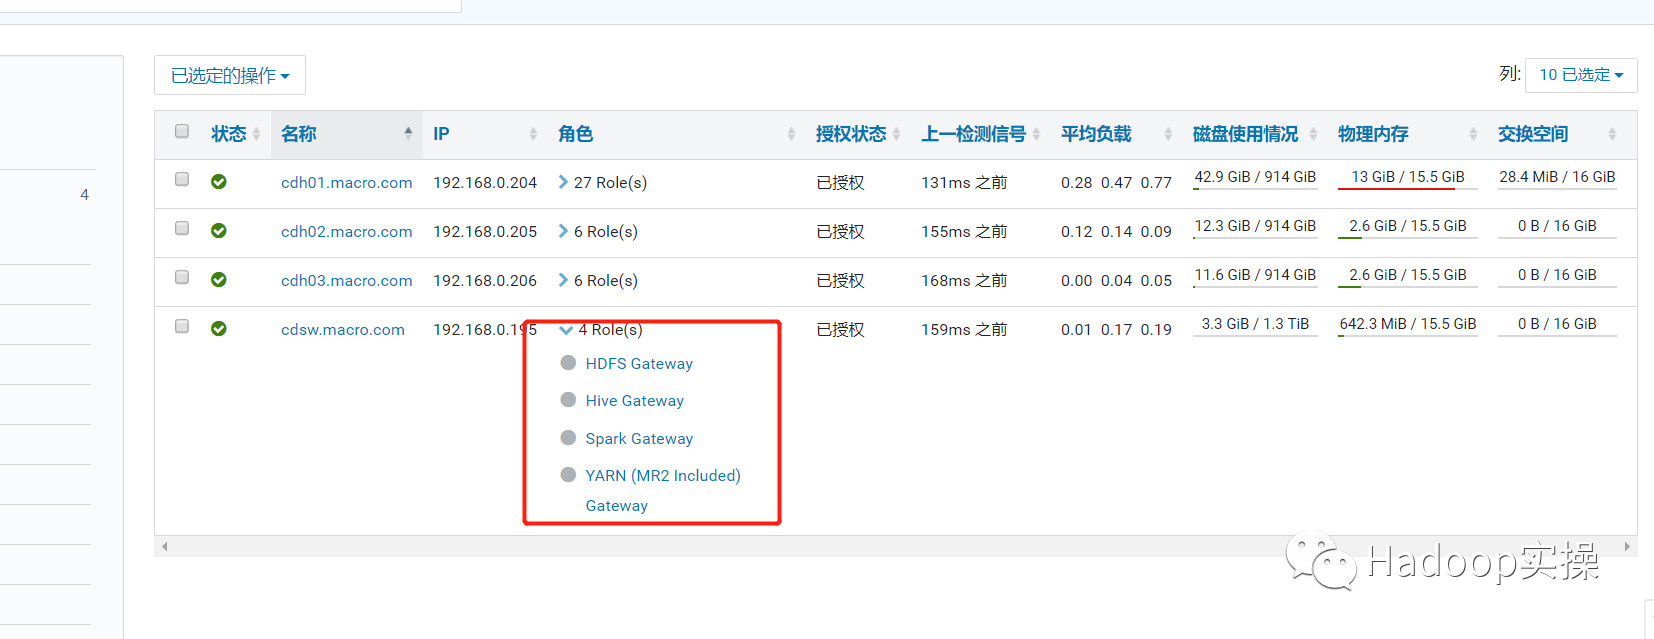1654x639 pixels.
Task: Click cdsw disk usage bar 3.3 GiB
Action: pyautogui.click(x=1255, y=325)
